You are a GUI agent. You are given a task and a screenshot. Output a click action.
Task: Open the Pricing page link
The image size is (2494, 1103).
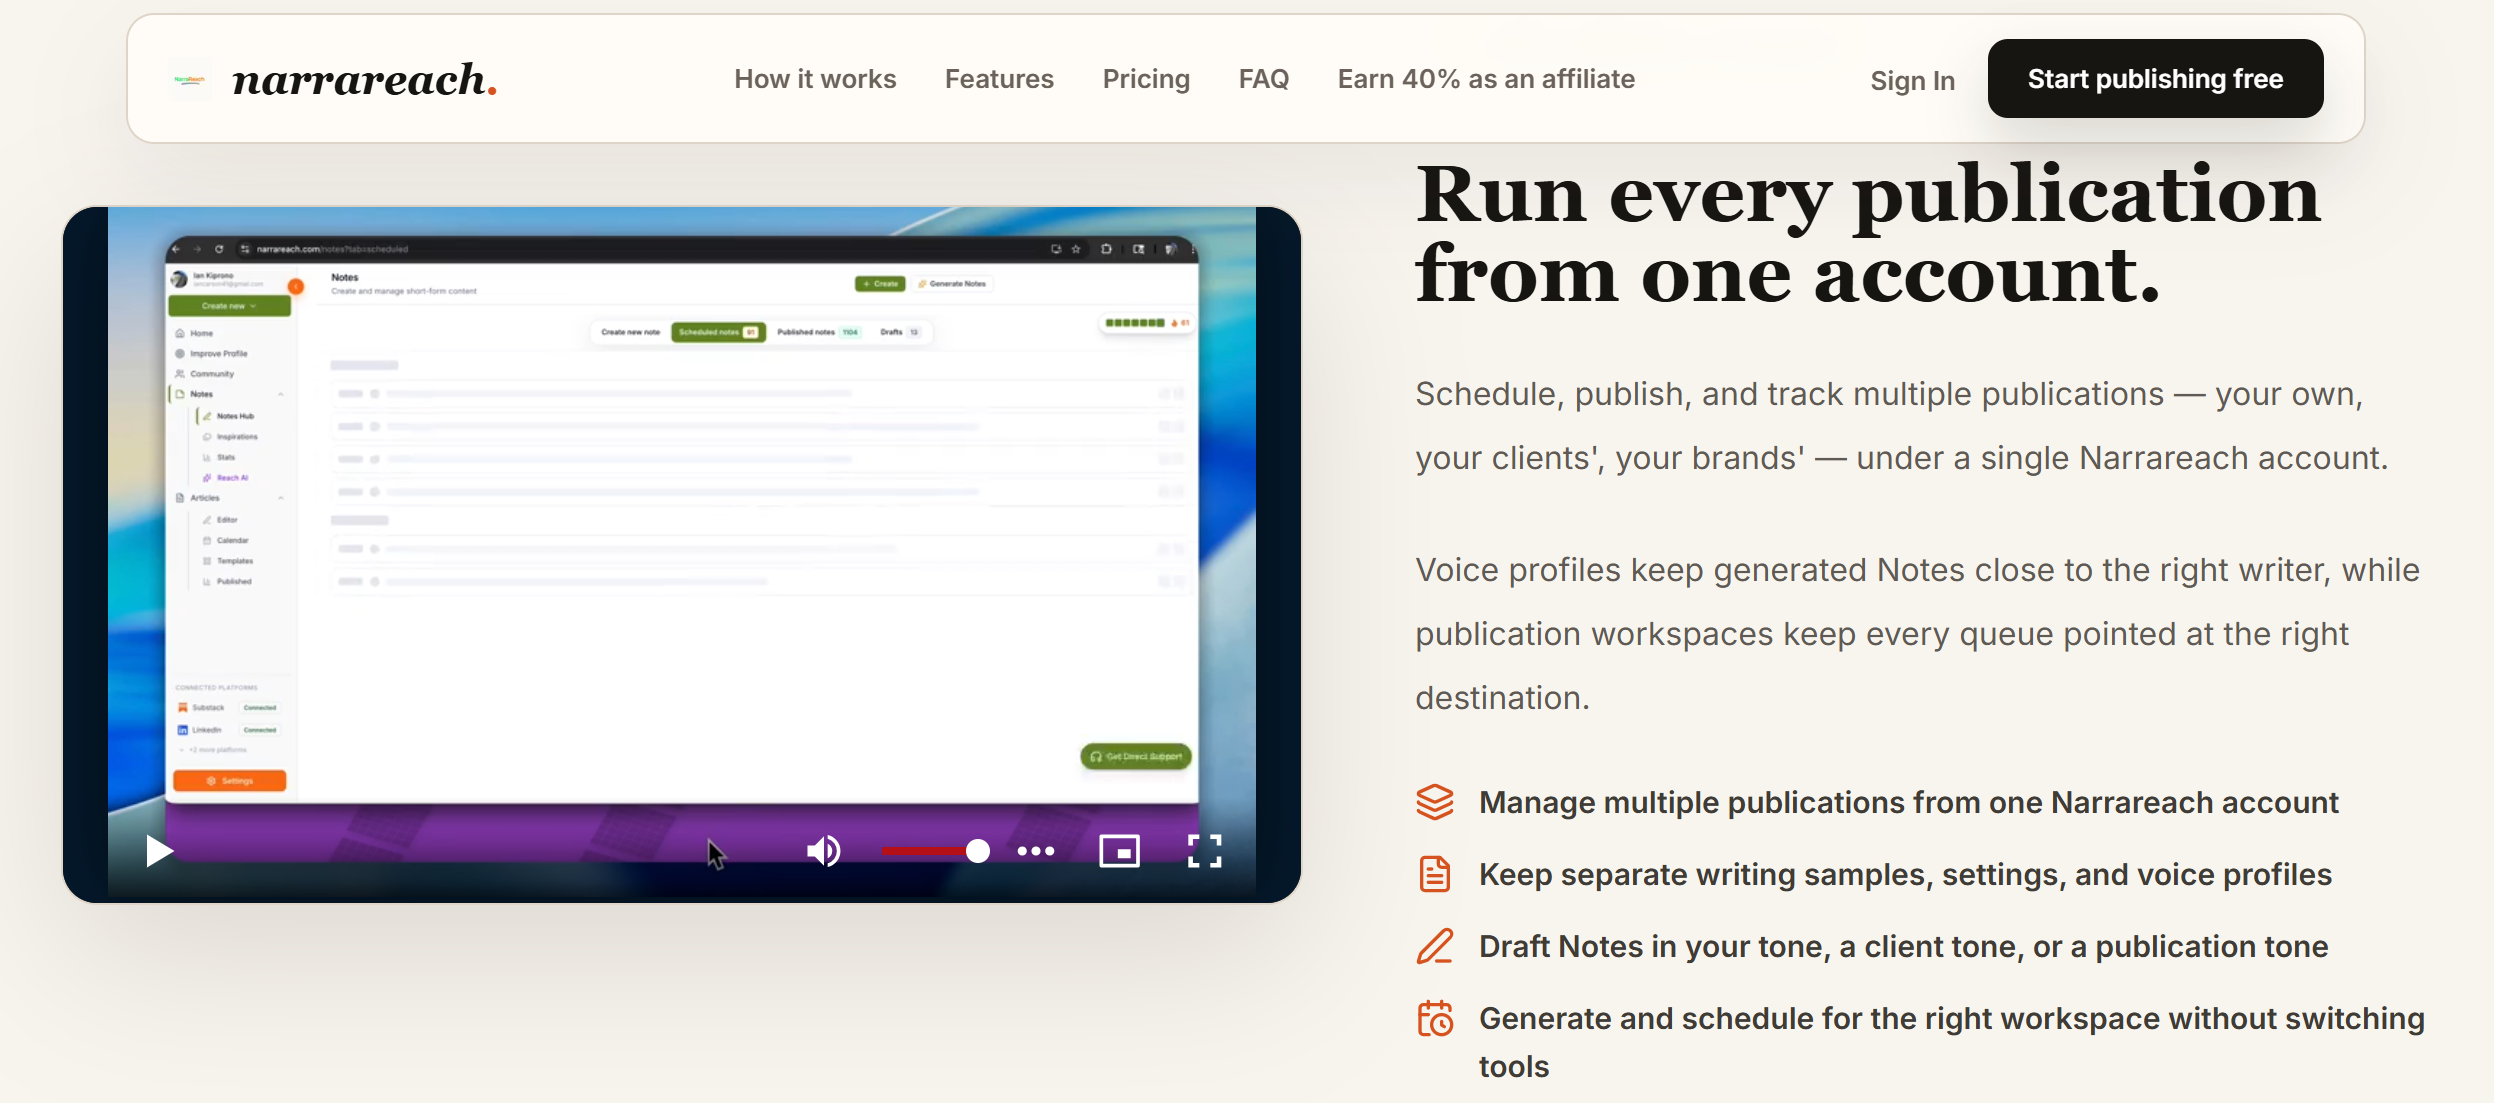pos(1146,79)
